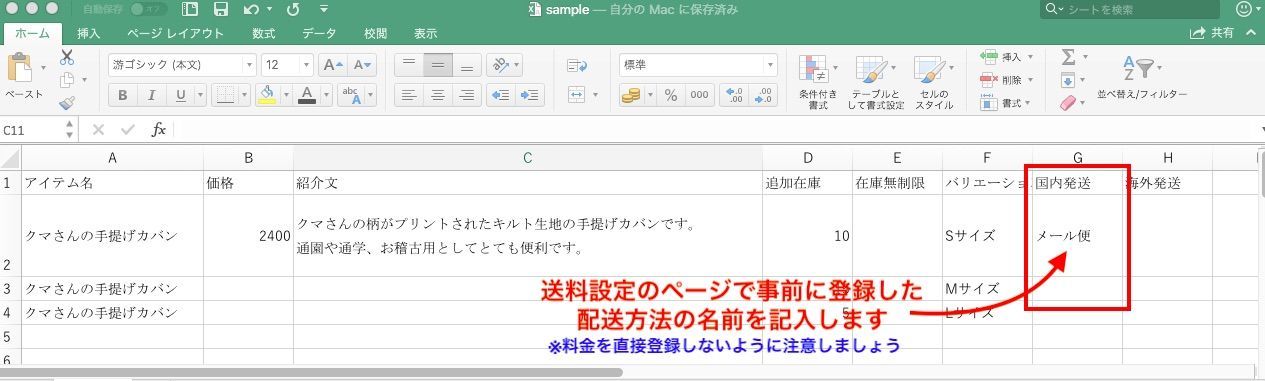Click the Save floppy disk icon
This screenshot has height=381, width=1265.
click(221, 9)
